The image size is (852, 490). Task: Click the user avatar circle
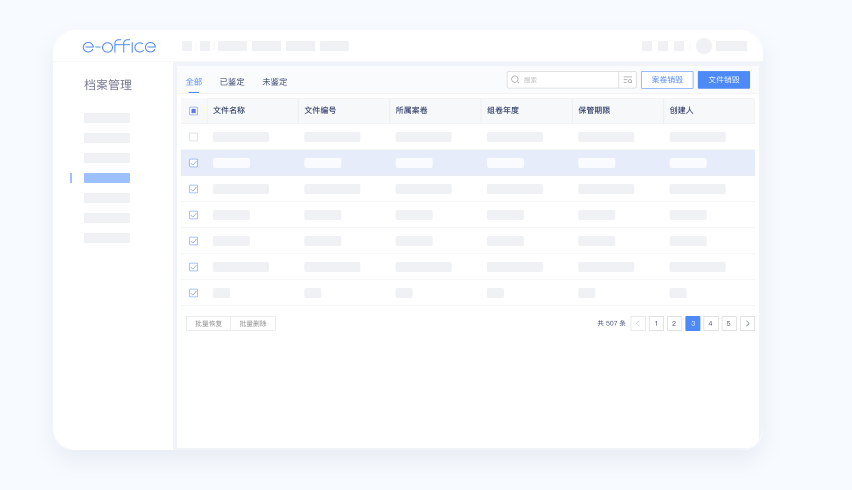tap(704, 46)
